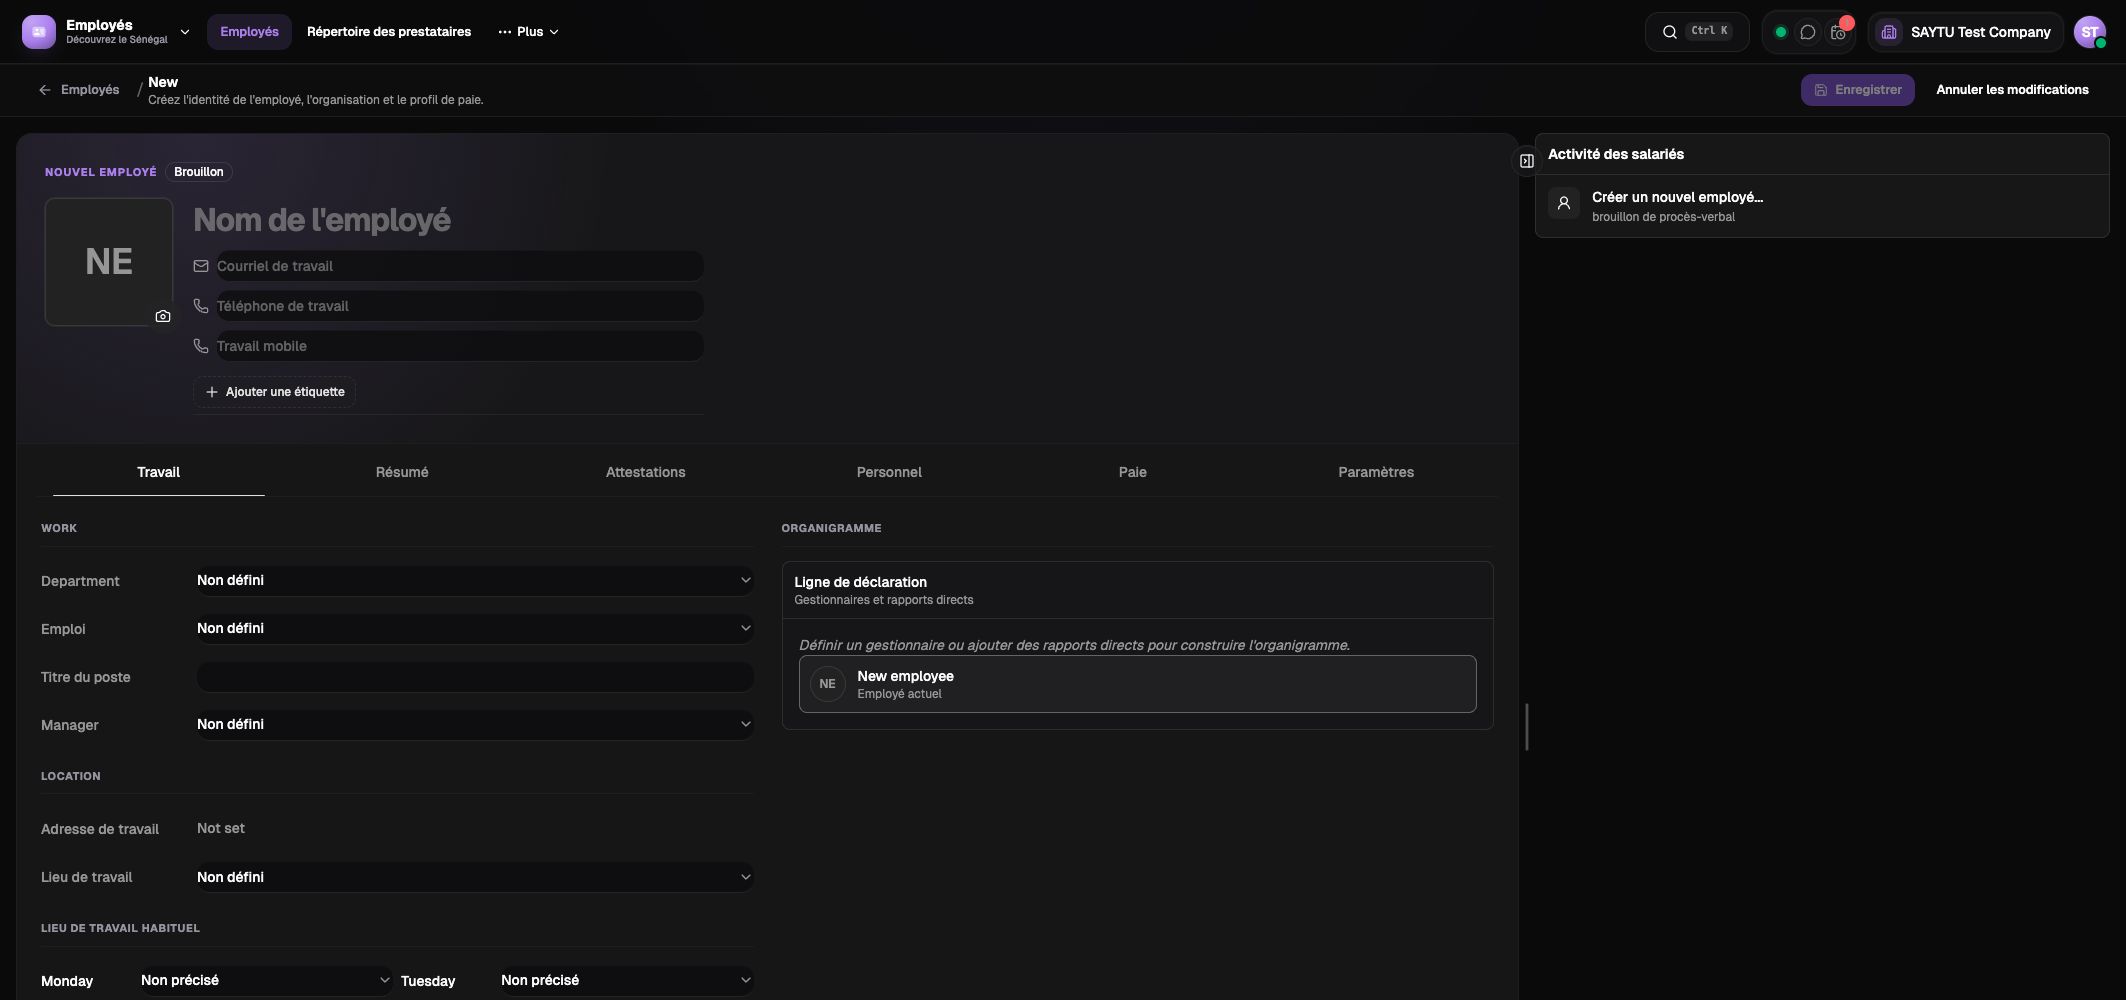This screenshot has width=2126, height=1000.
Task: Click 'Employé actuel' text in organigramme card
Action: 899,694
